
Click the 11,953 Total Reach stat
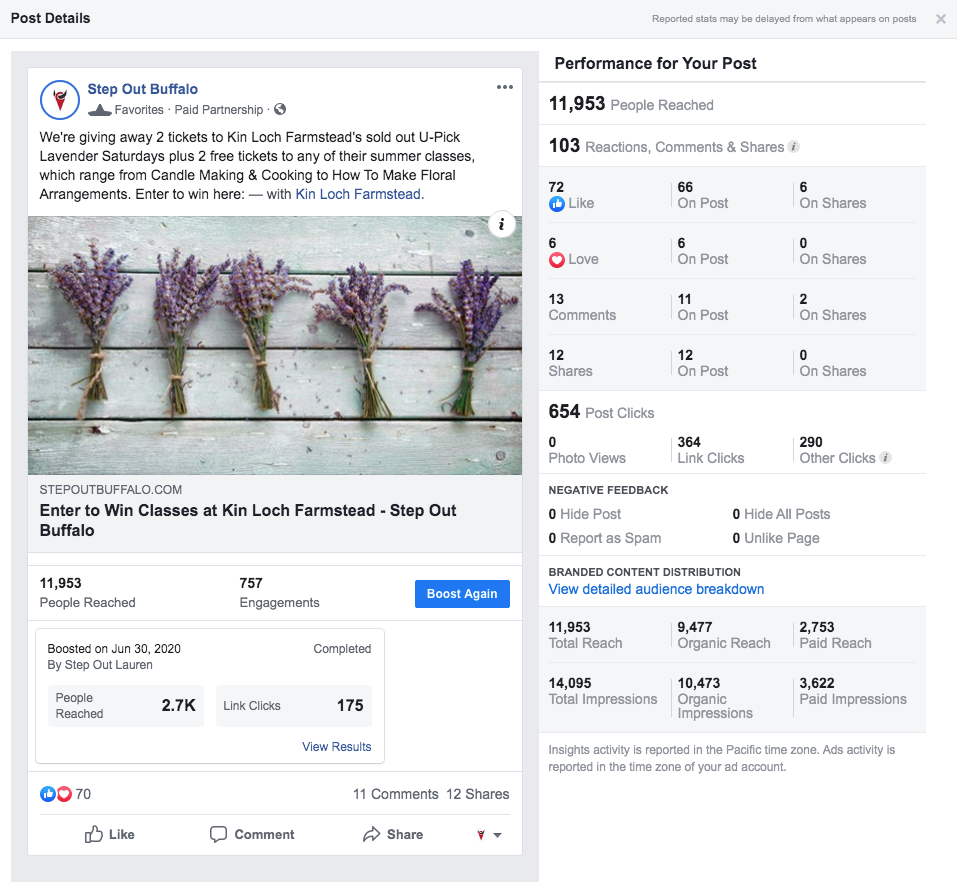(585, 635)
